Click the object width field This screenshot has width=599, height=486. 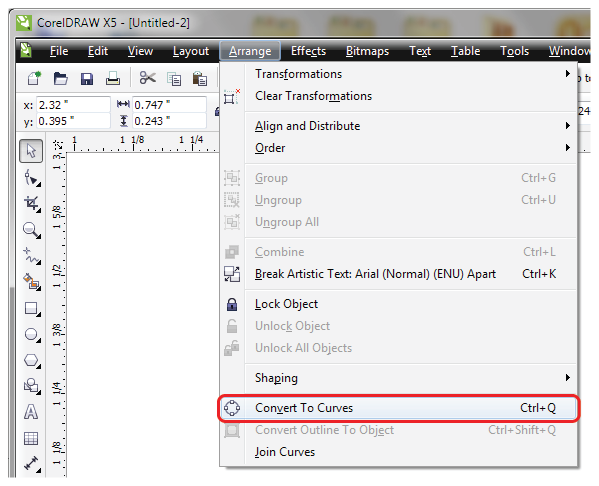(169, 105)
